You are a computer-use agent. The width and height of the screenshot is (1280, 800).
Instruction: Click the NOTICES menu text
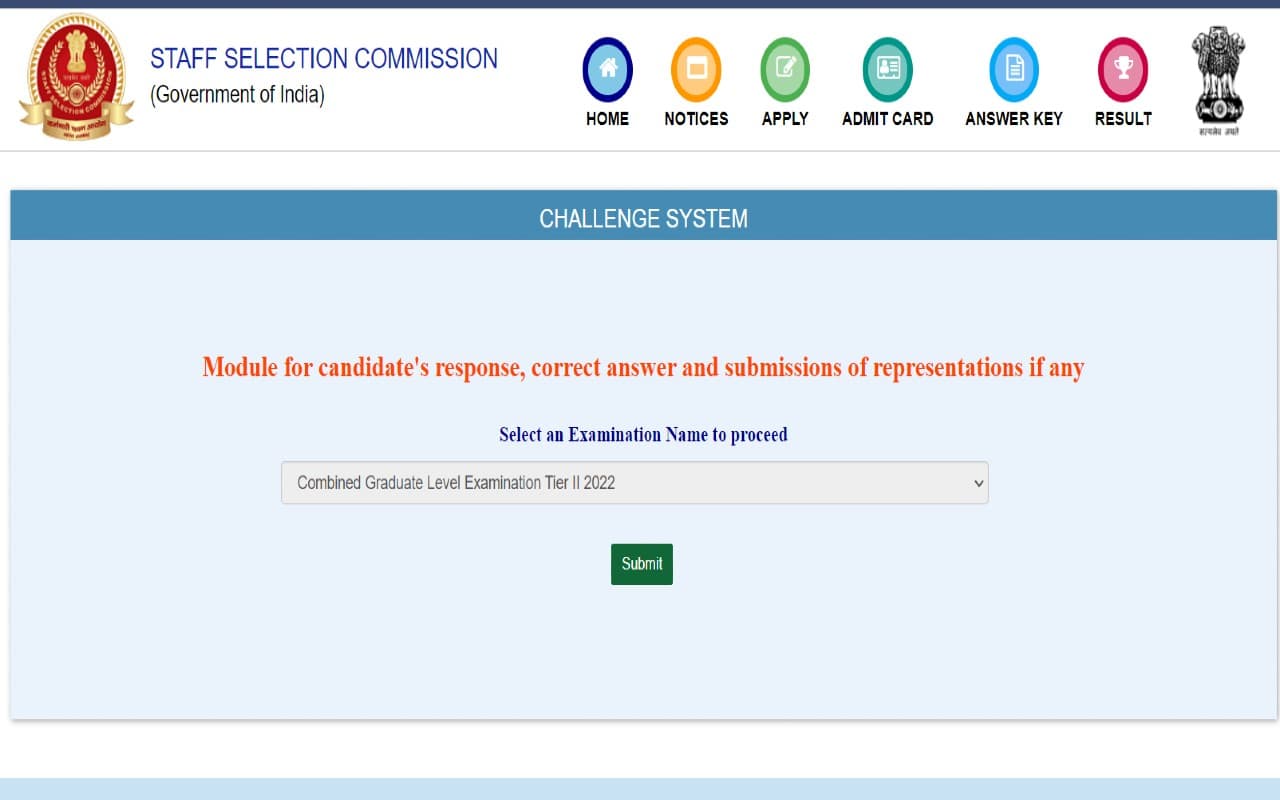[696, 118]
